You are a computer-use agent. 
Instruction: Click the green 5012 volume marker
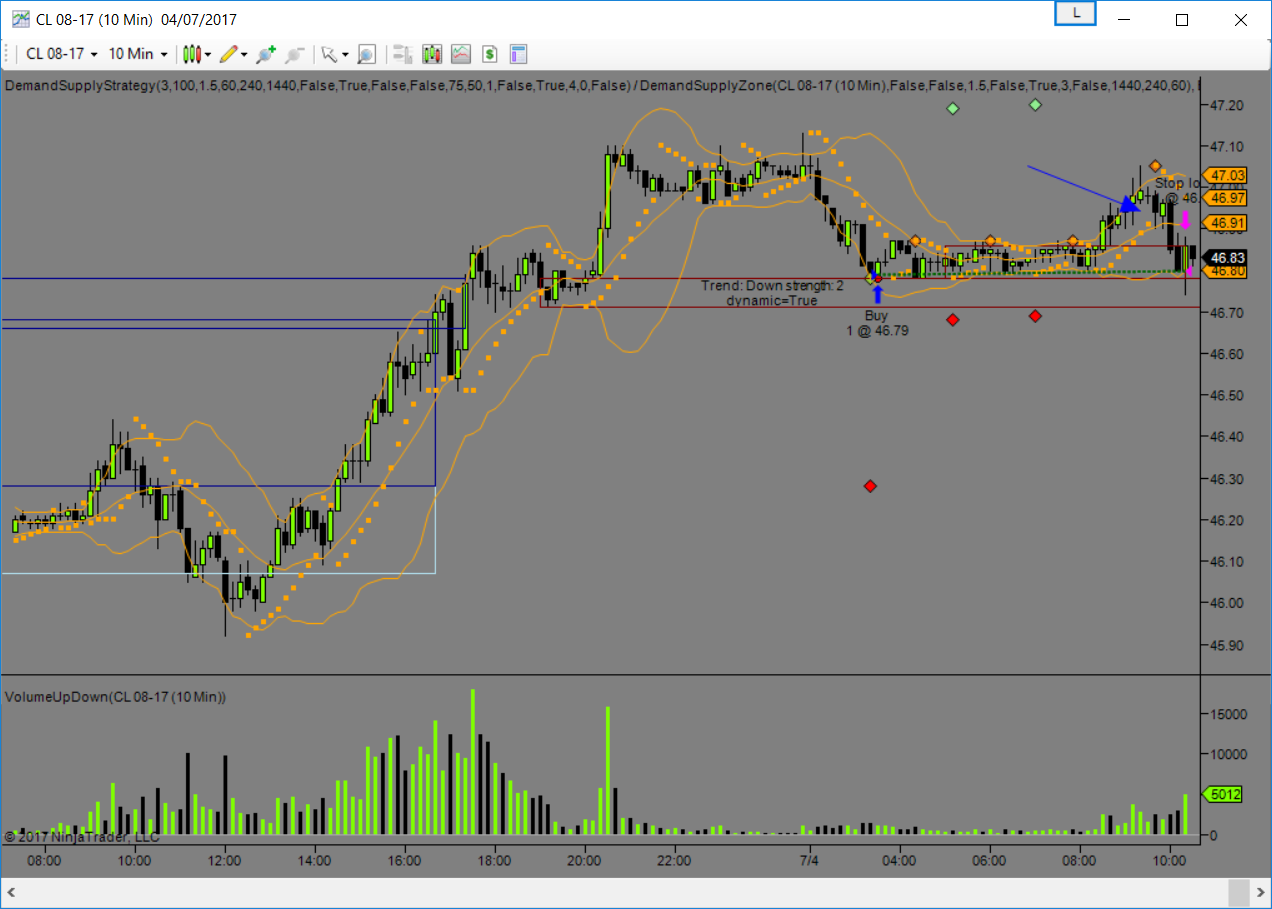[1225, 794]
